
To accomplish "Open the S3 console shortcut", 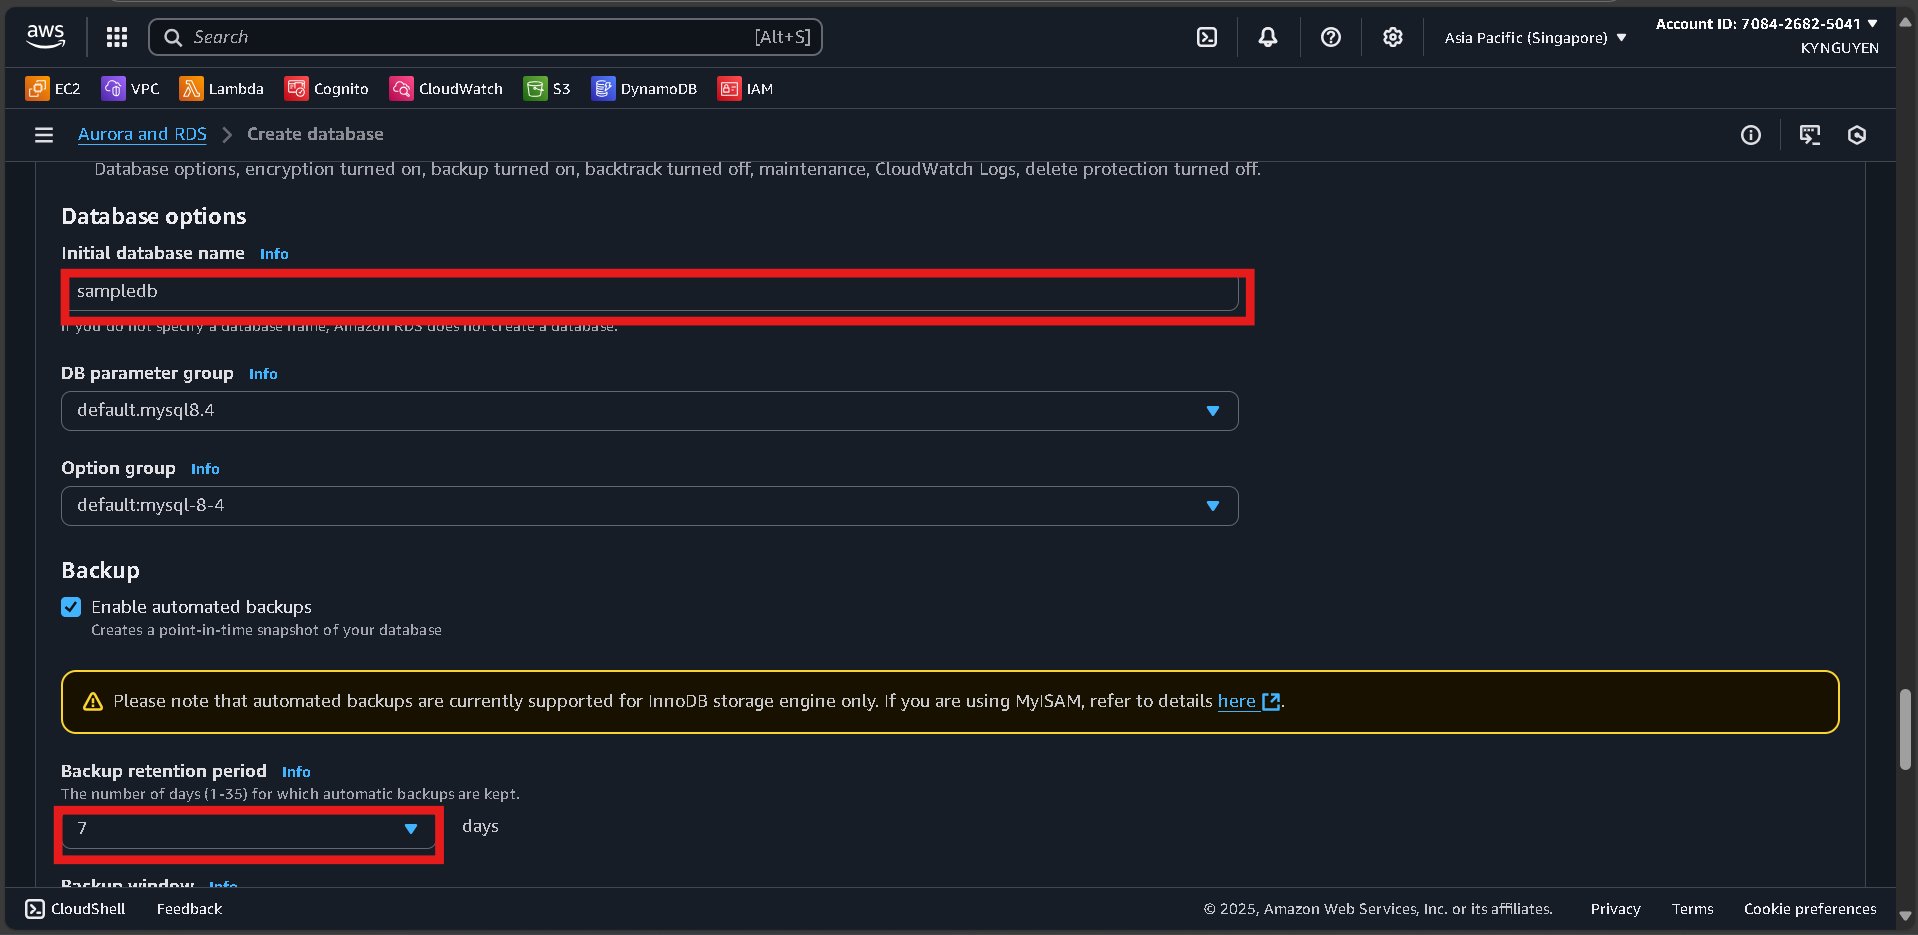I will [546, 88].
